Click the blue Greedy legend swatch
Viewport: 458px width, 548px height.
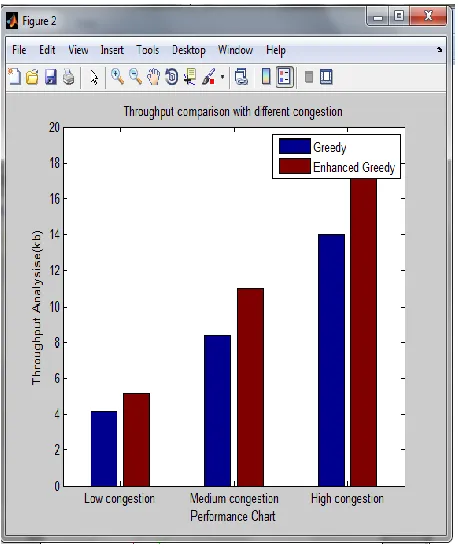tap(295, 146)
